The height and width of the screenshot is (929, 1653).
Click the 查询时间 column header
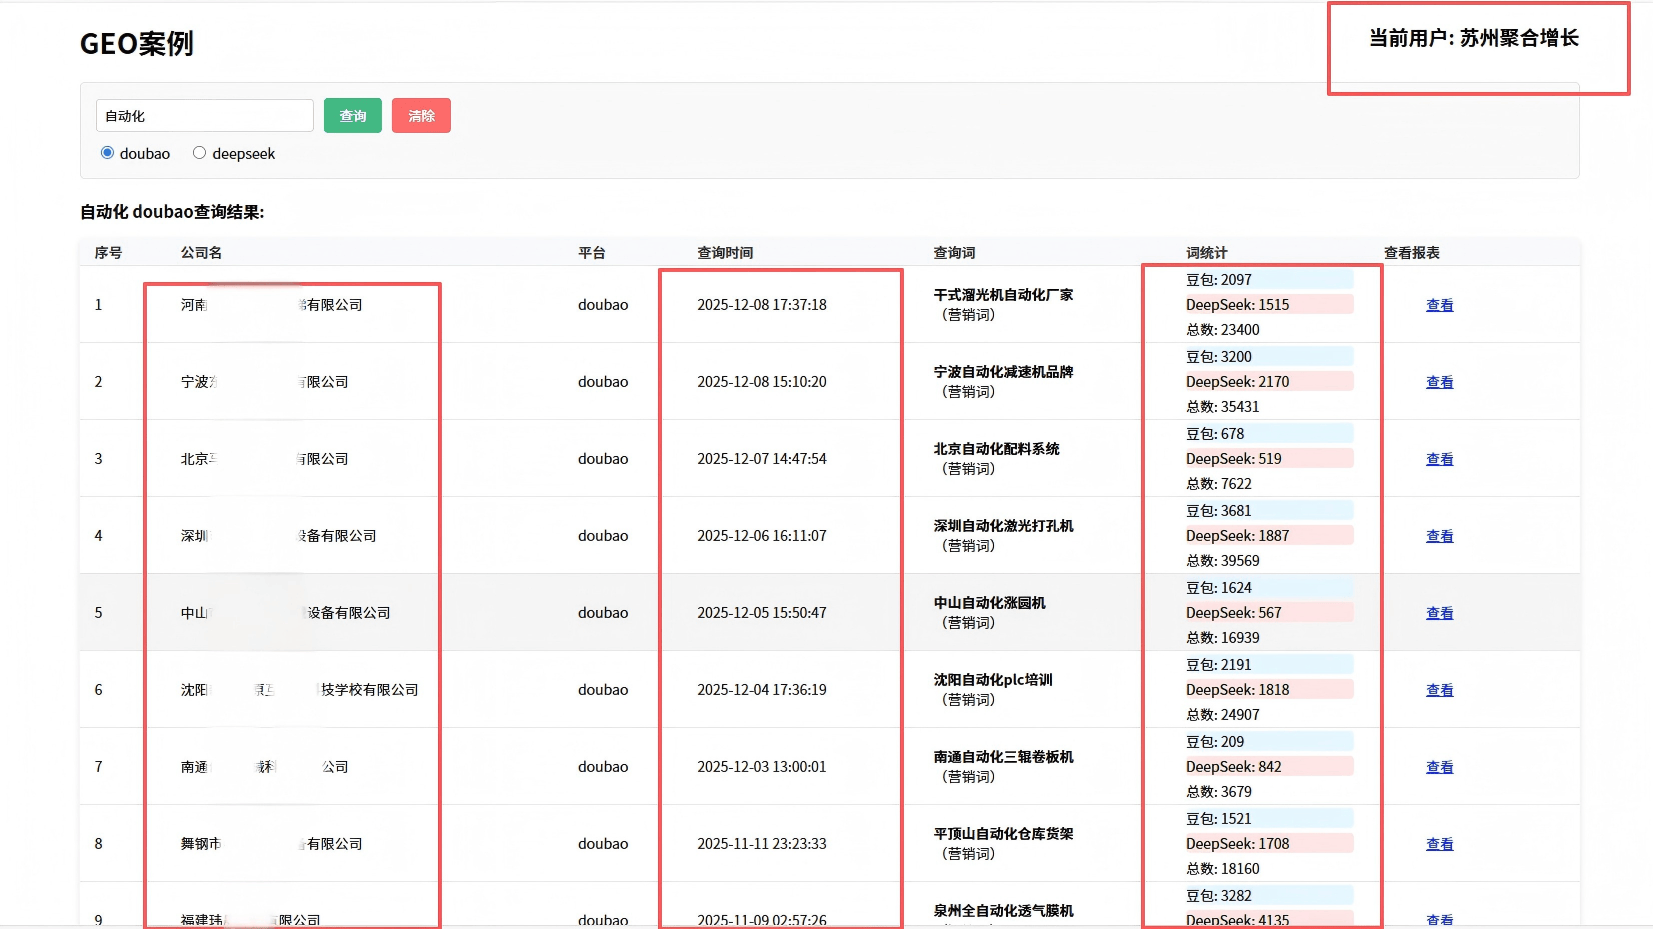[725, 253]
